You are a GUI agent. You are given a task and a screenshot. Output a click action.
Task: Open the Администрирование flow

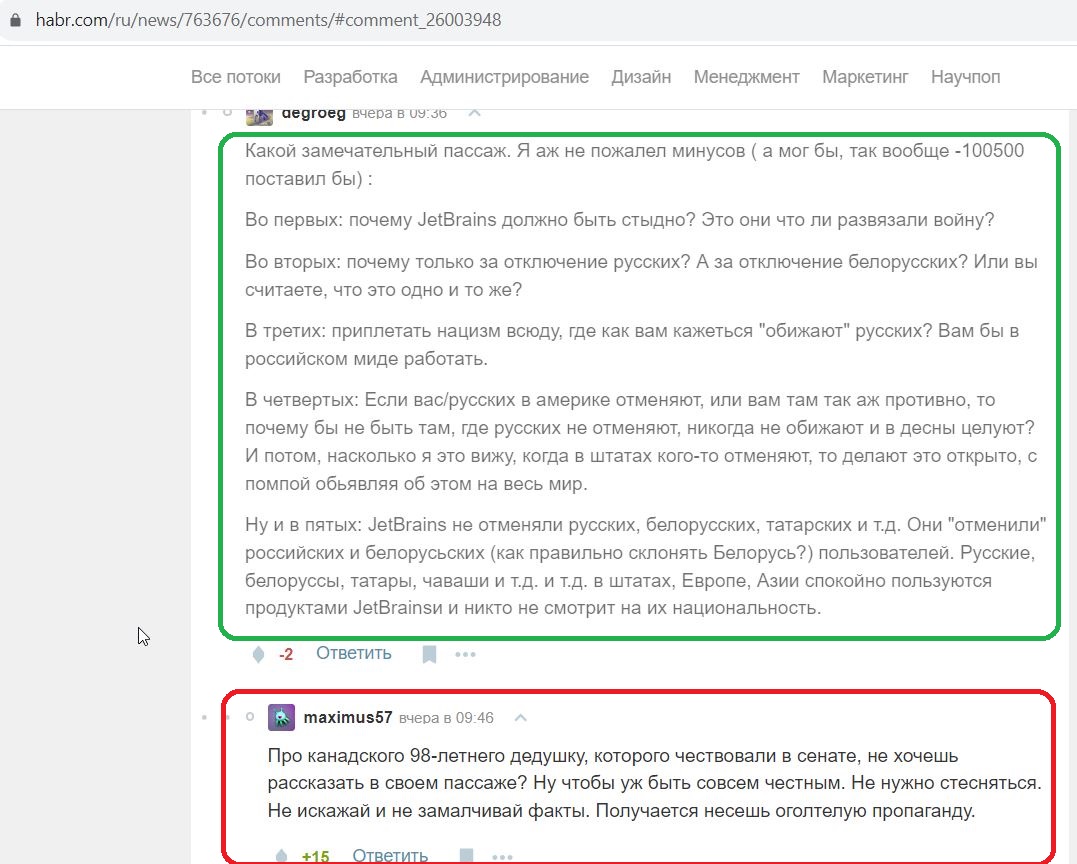(504, 77)
